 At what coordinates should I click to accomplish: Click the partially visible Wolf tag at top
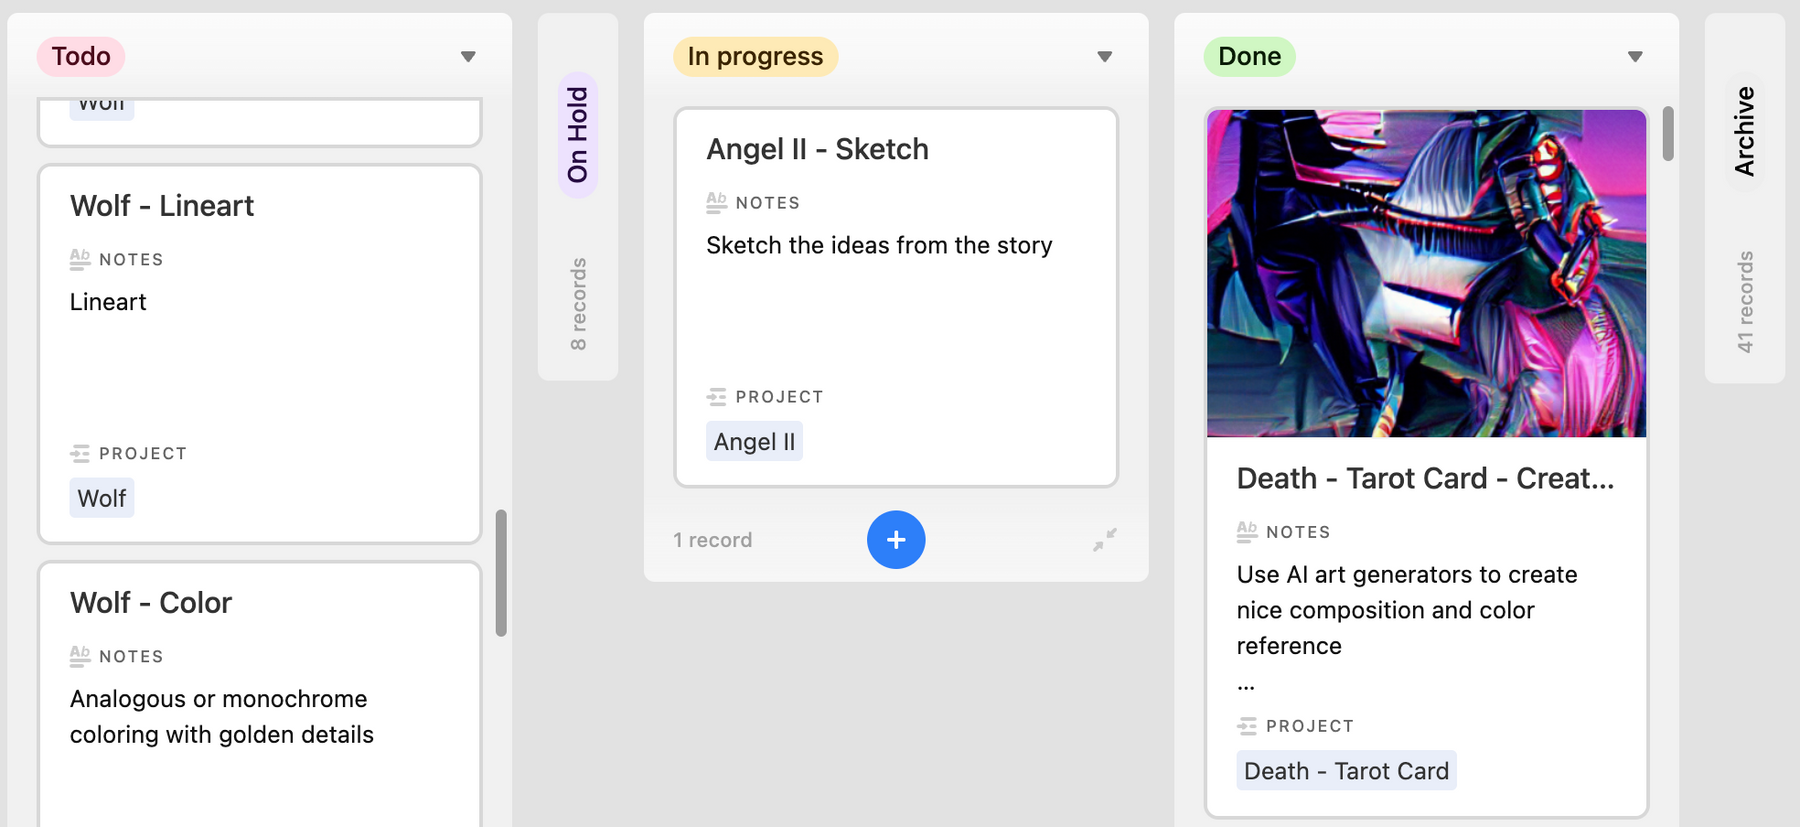coord(102,108)
